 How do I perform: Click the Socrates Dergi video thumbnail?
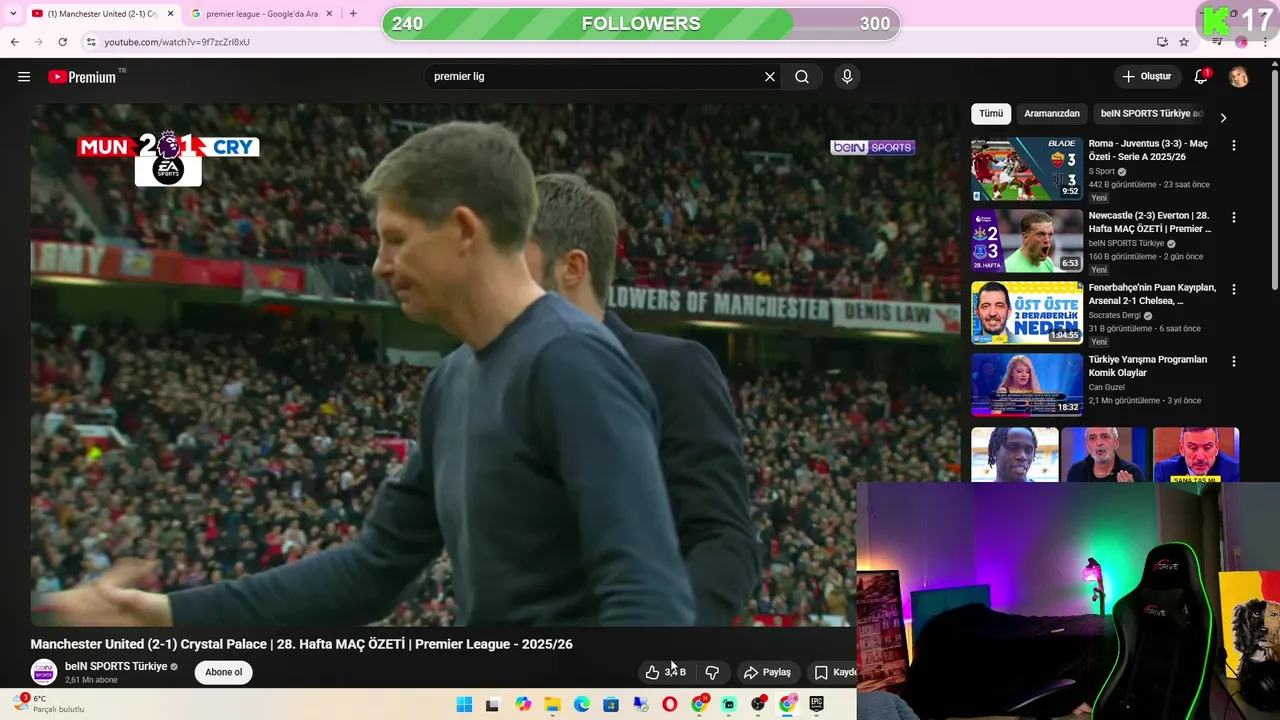coord(1027,313)
